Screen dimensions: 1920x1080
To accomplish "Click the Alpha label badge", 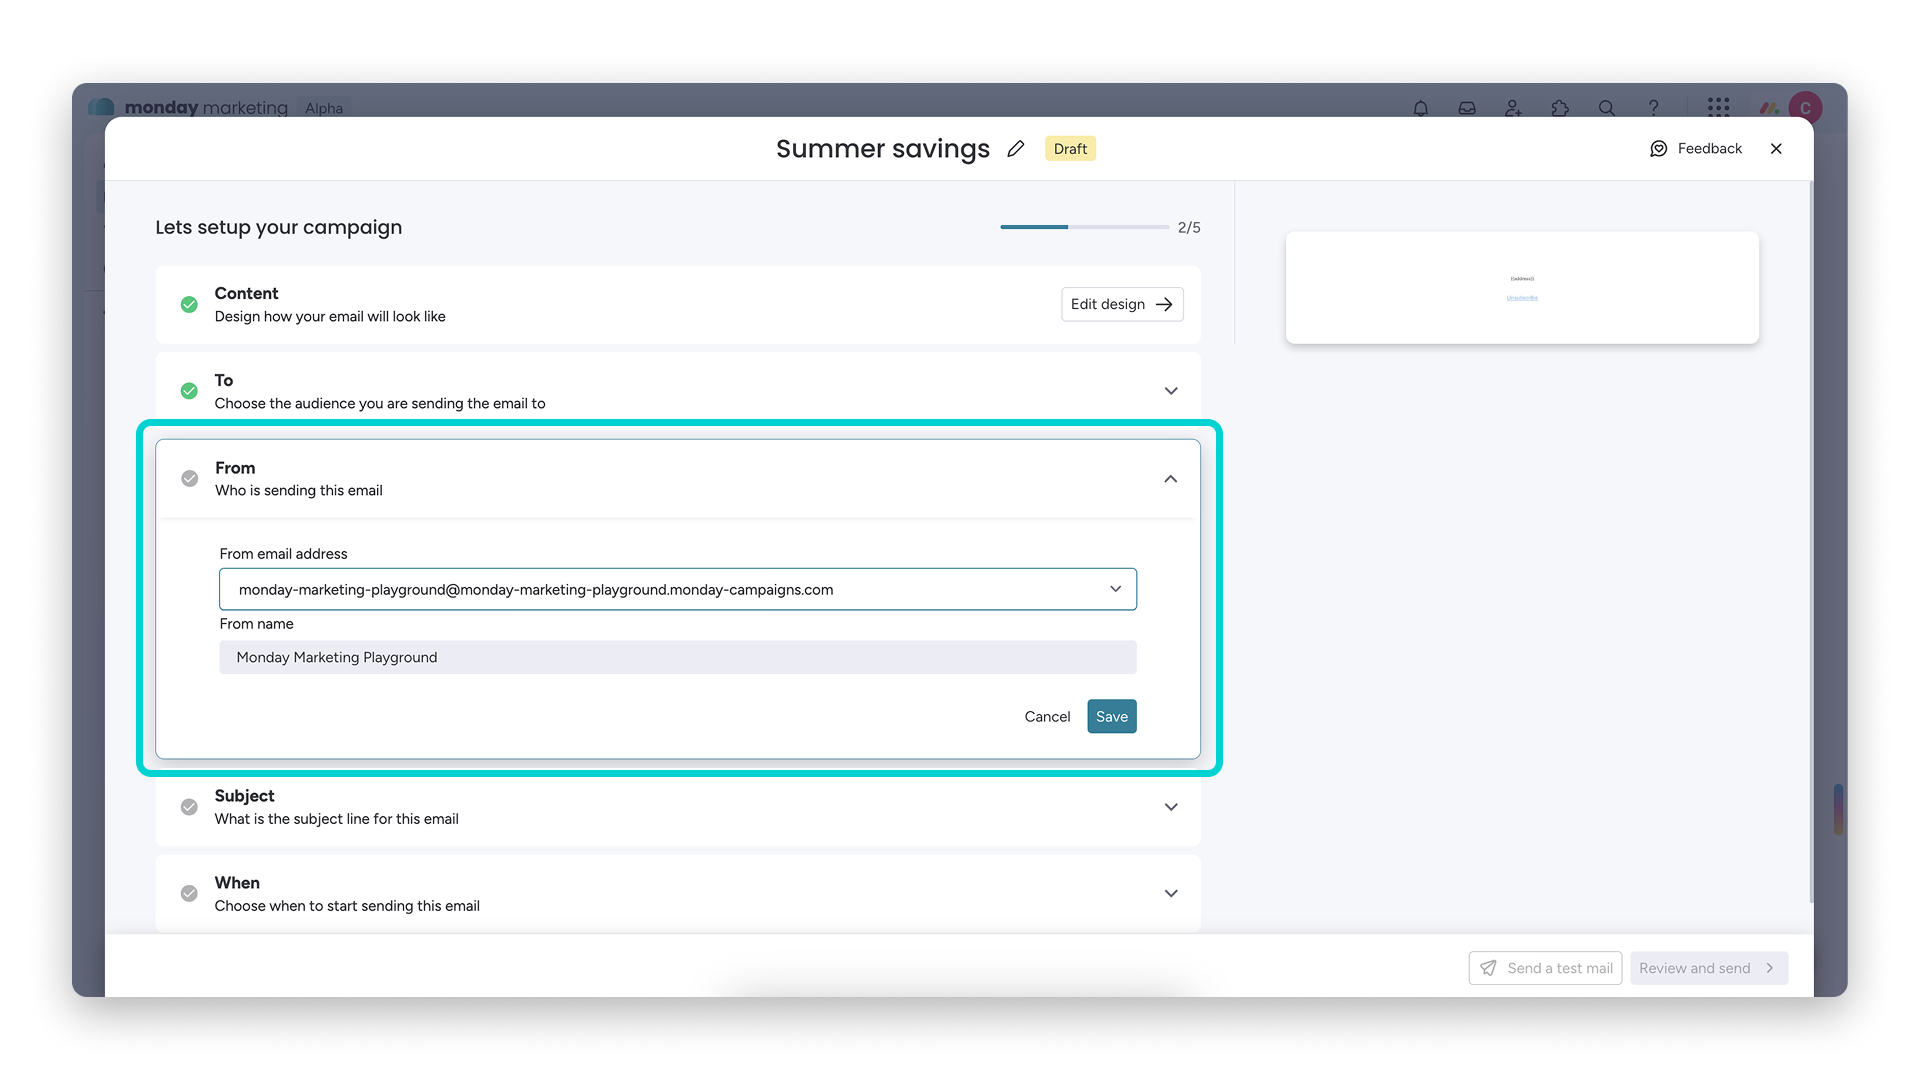I will (324, 108).
